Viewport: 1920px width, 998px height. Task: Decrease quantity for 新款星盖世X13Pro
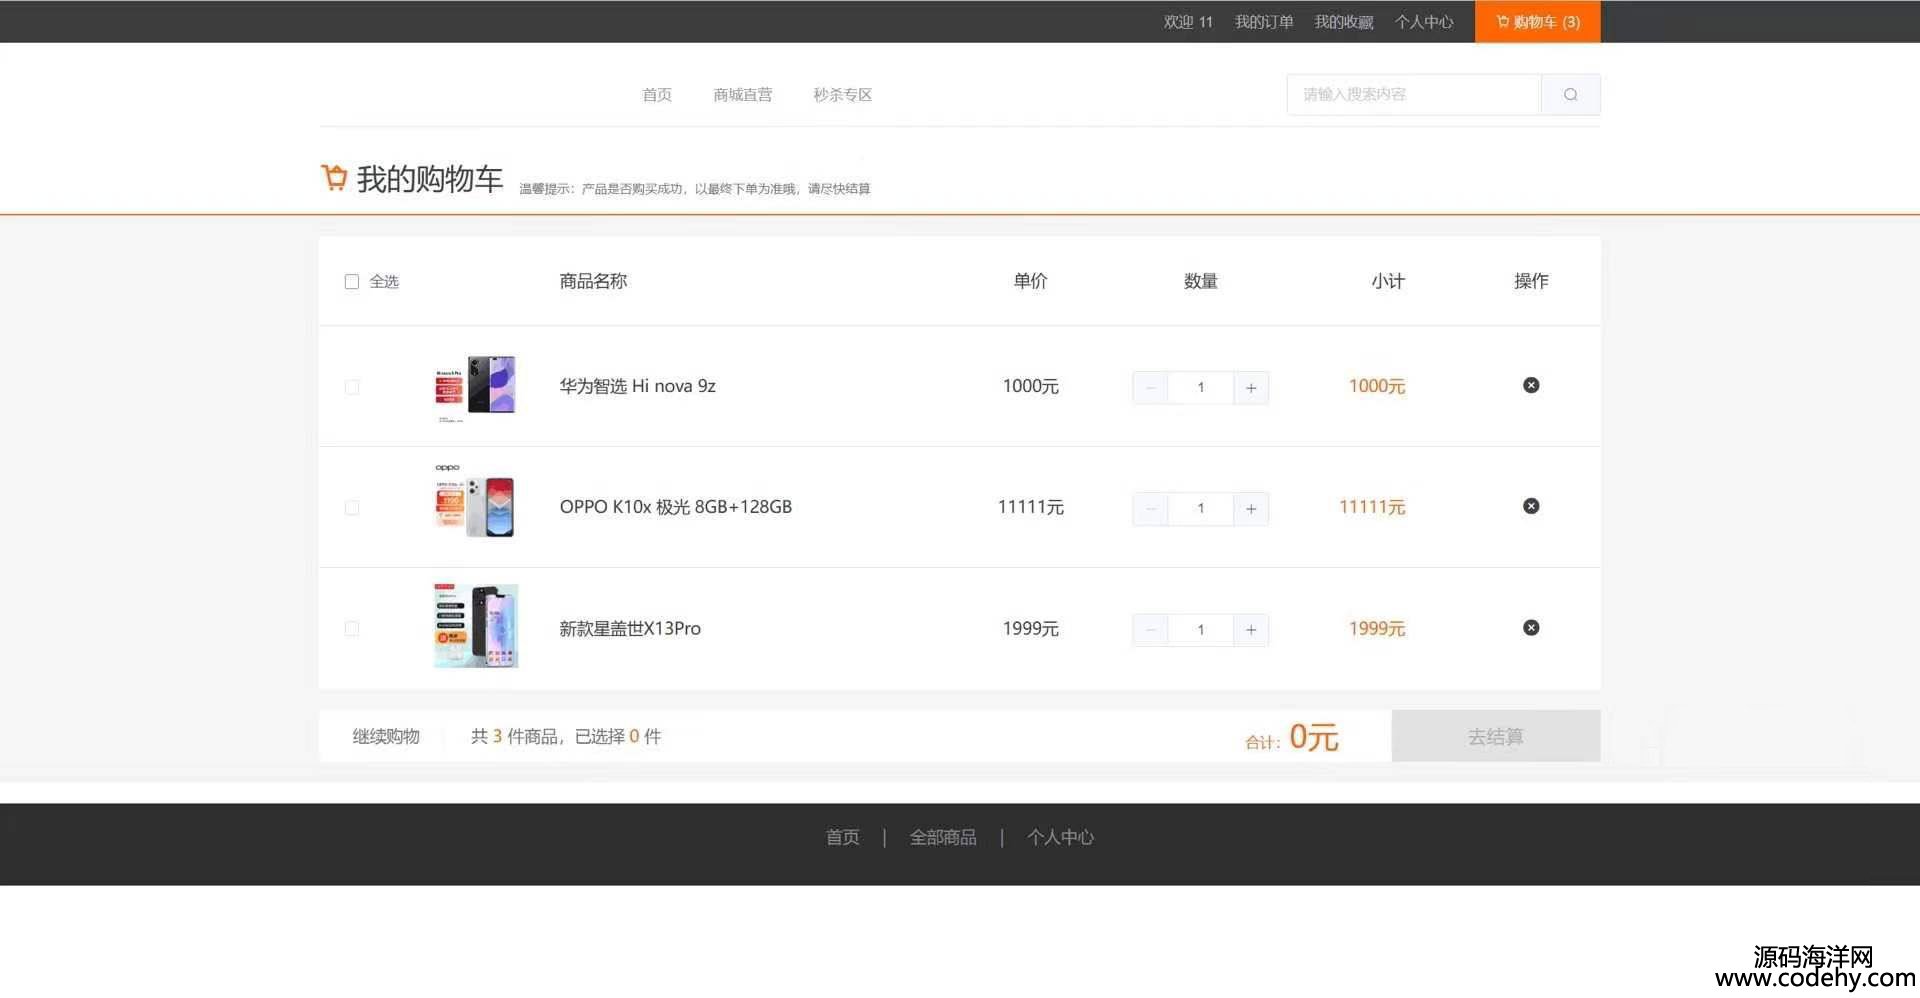(x=1150, y=630)
